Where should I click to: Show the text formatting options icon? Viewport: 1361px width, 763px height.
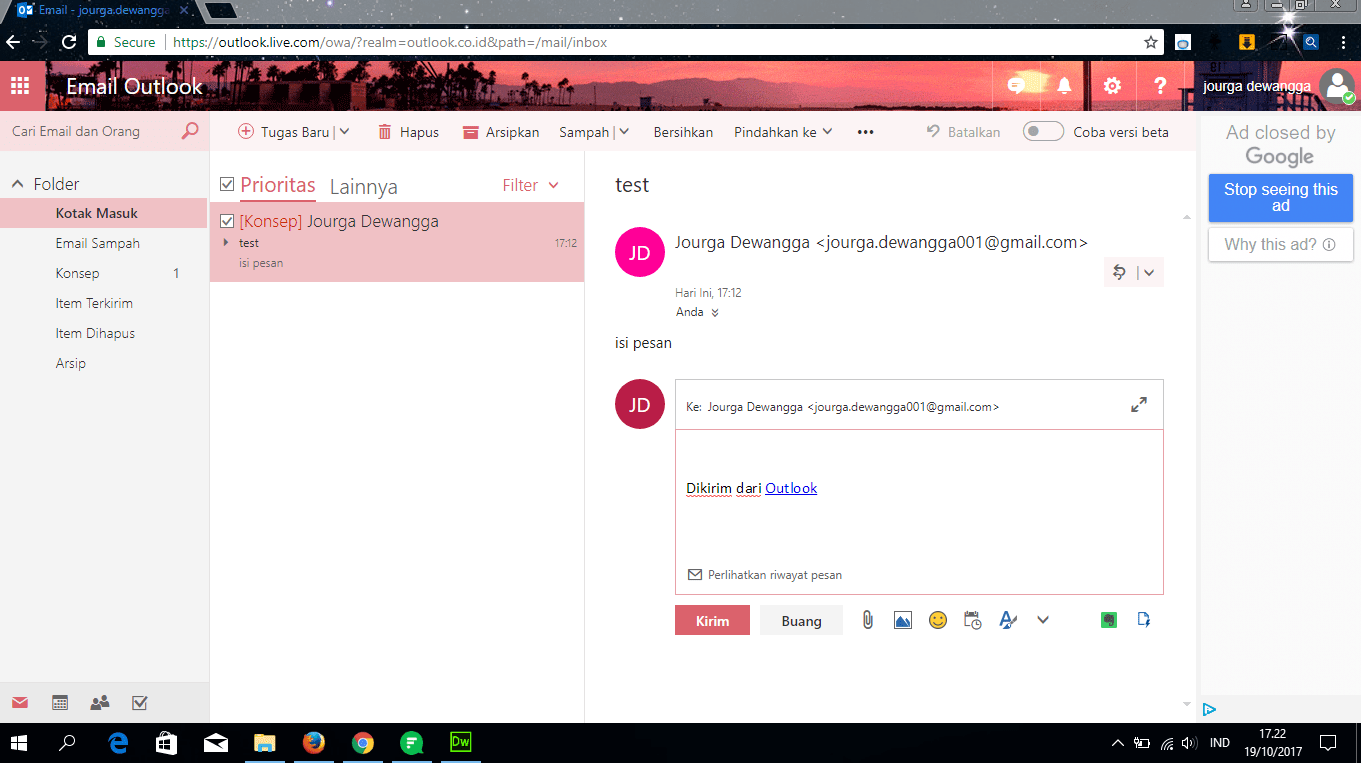(x=1008, y=620)
